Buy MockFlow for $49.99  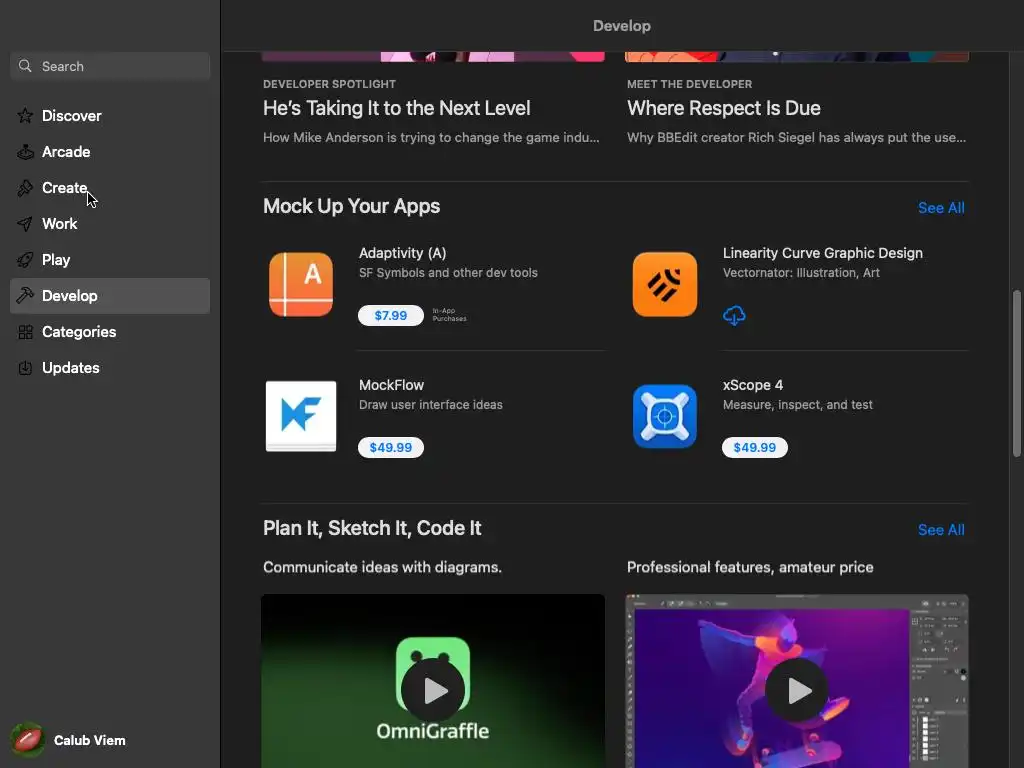point(391,447)
